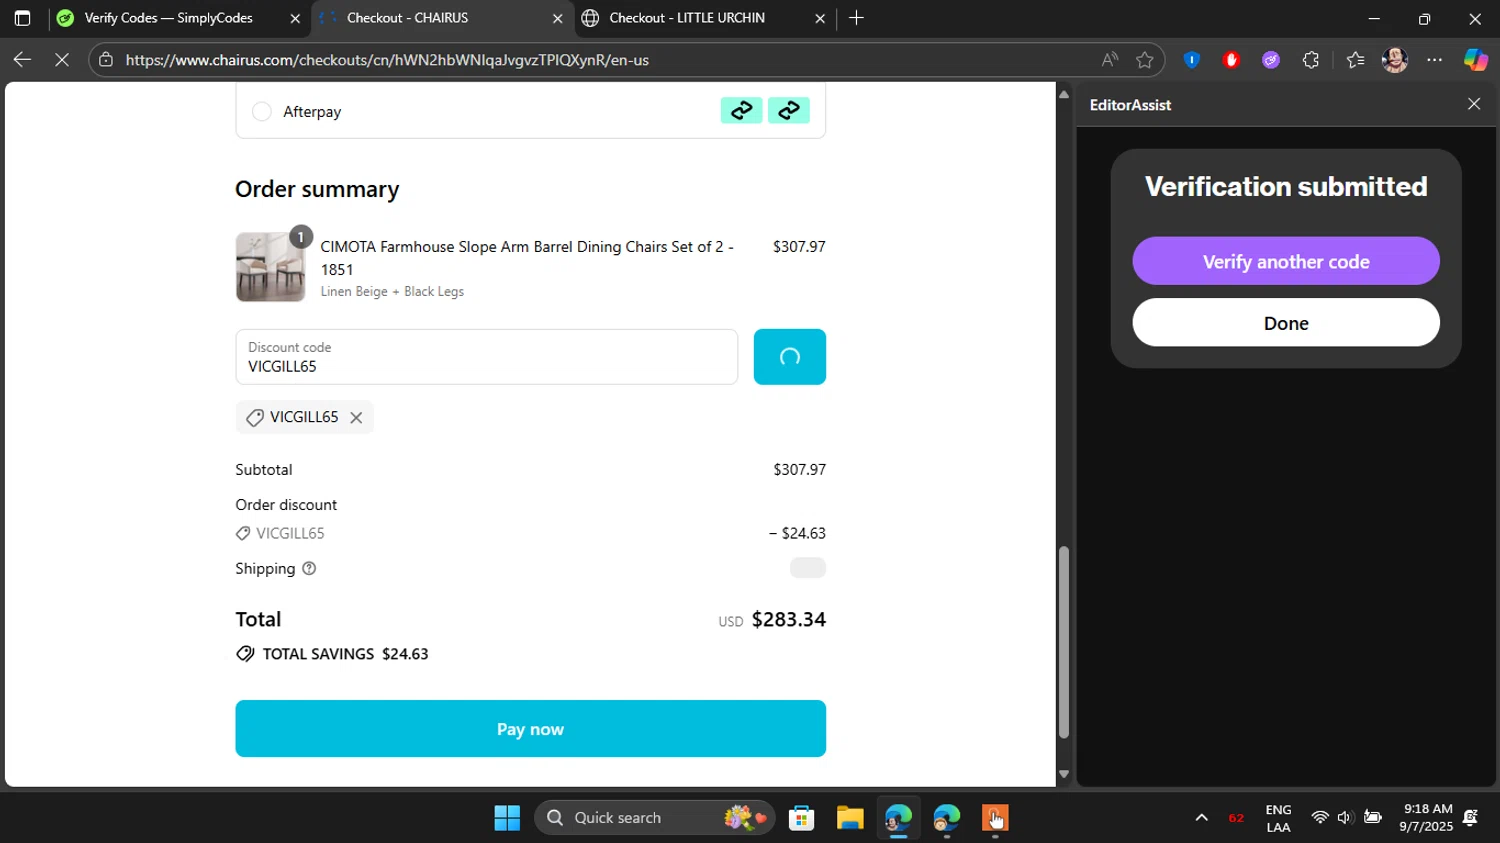
Task: Close the Verify Codes tab
Action: tap(295, 18)
